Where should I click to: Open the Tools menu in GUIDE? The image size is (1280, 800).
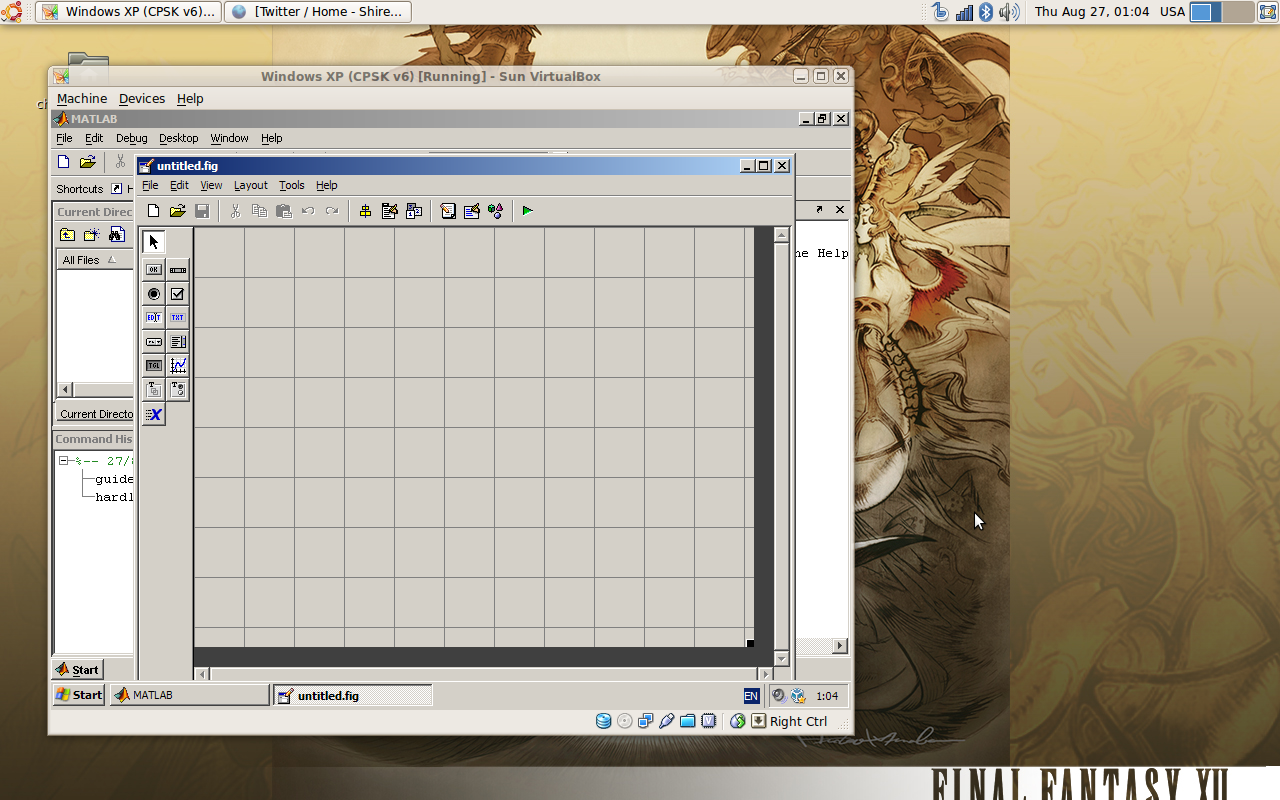pos(292,185)
